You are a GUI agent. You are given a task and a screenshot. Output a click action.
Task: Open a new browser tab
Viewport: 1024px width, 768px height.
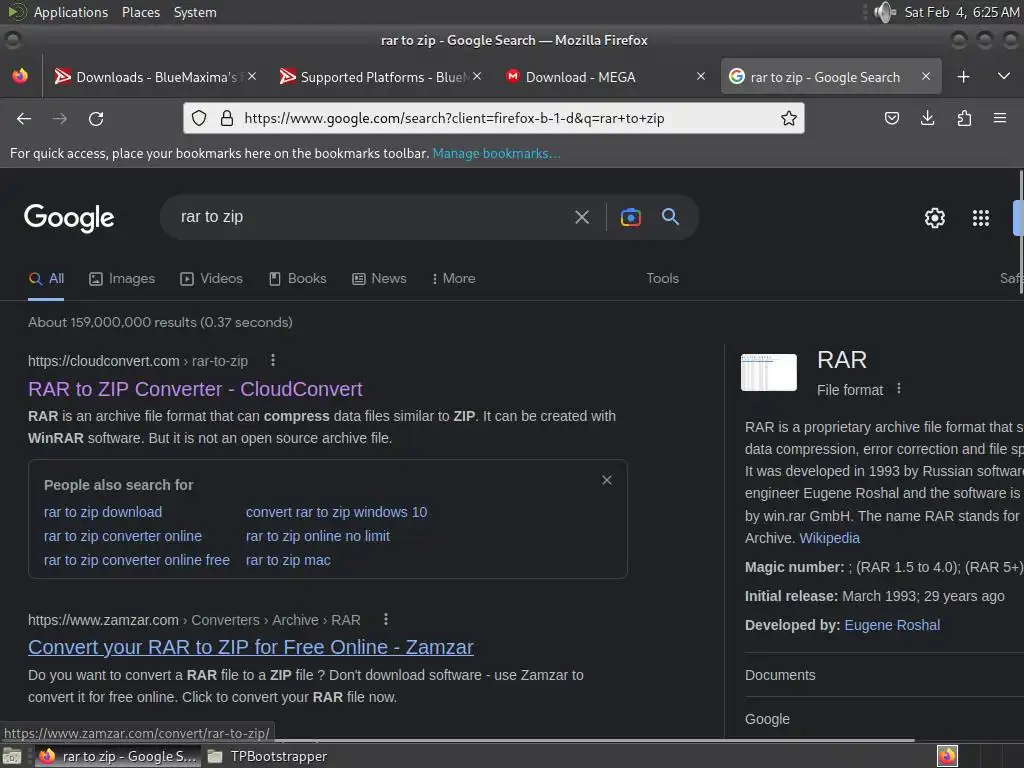point(963,77)
